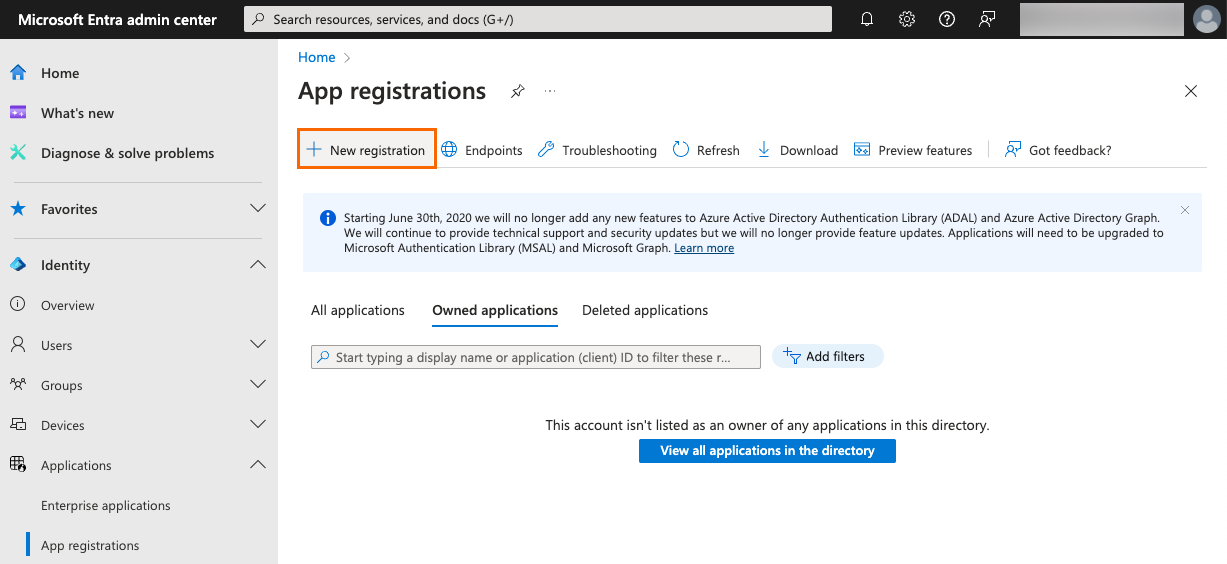Click the Endpoints label
1227x564 pixels.
(x=494, y=150)
